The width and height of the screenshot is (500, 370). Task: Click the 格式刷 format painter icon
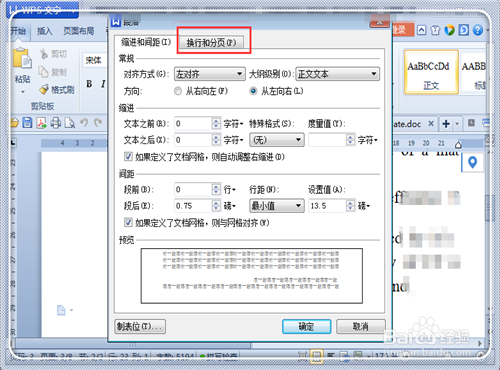click(x=44, y=89)
